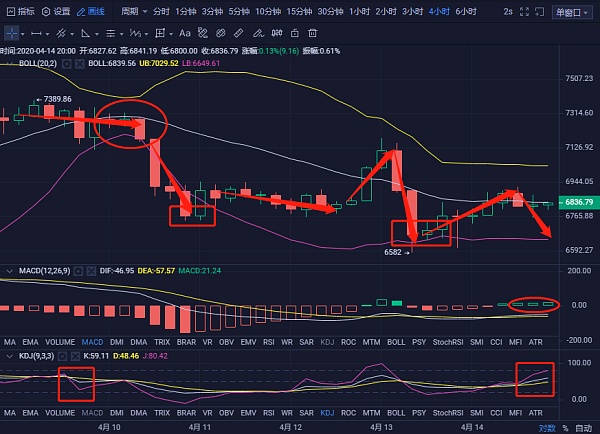
Task: Delete all drawings with trash icon
Action: pyautogui.click(x=313, y=34)
